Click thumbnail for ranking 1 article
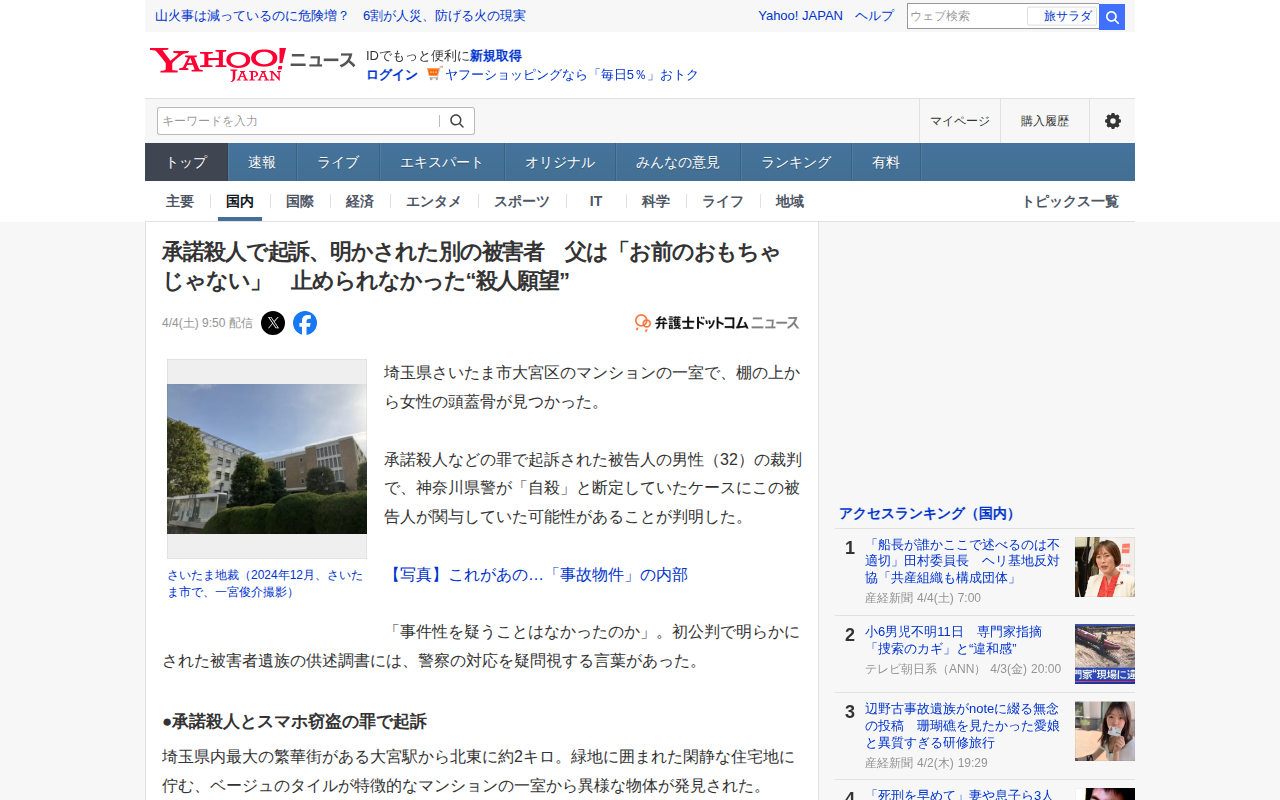This screenshot has height=800, width=1280. pos(1105,567)
